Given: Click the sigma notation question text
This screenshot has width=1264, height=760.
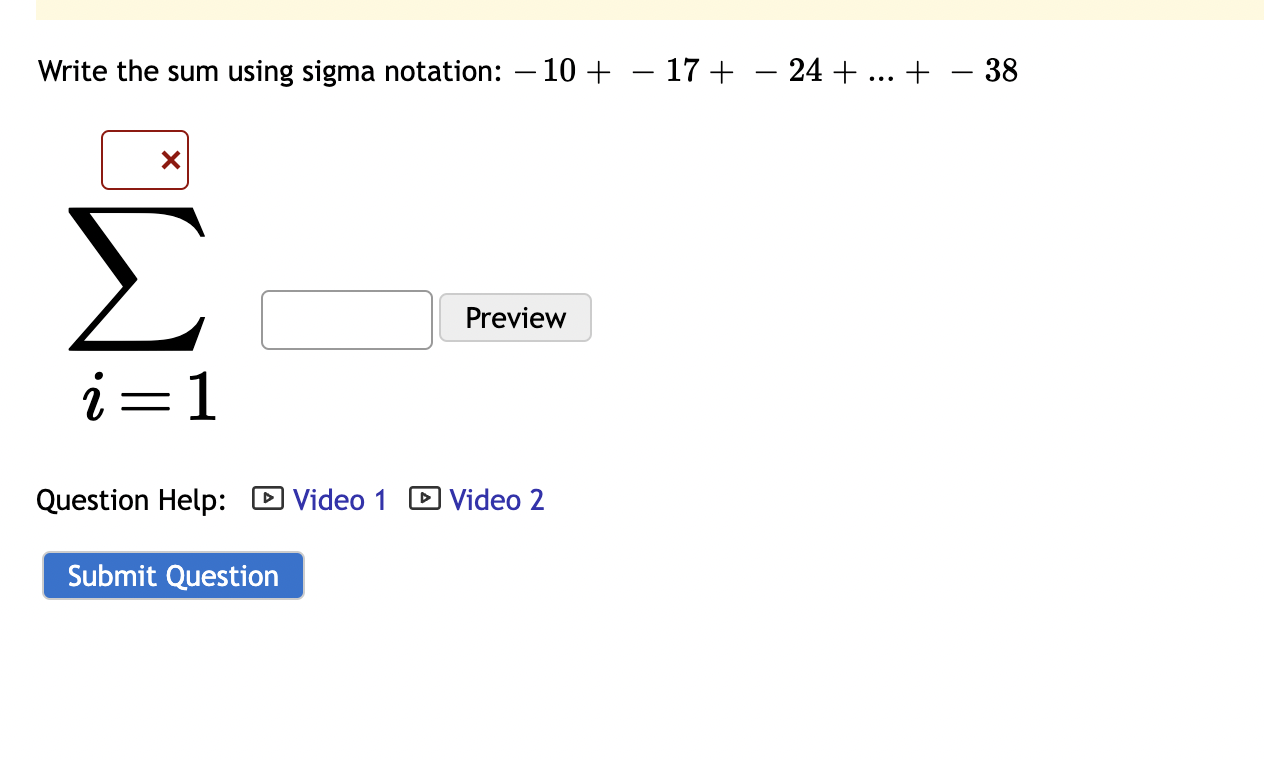Looking at the screenshot, I should [527, 70].
